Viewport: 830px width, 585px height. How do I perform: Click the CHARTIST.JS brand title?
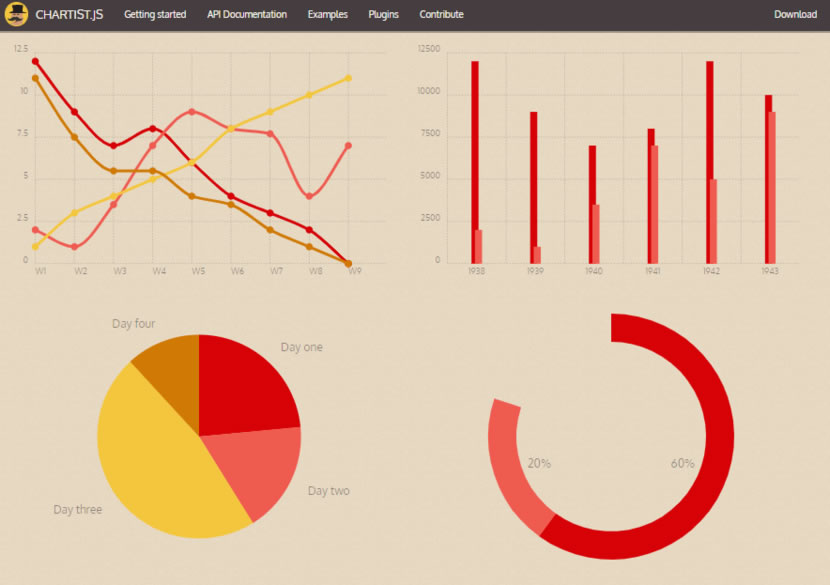pos(69,14)
